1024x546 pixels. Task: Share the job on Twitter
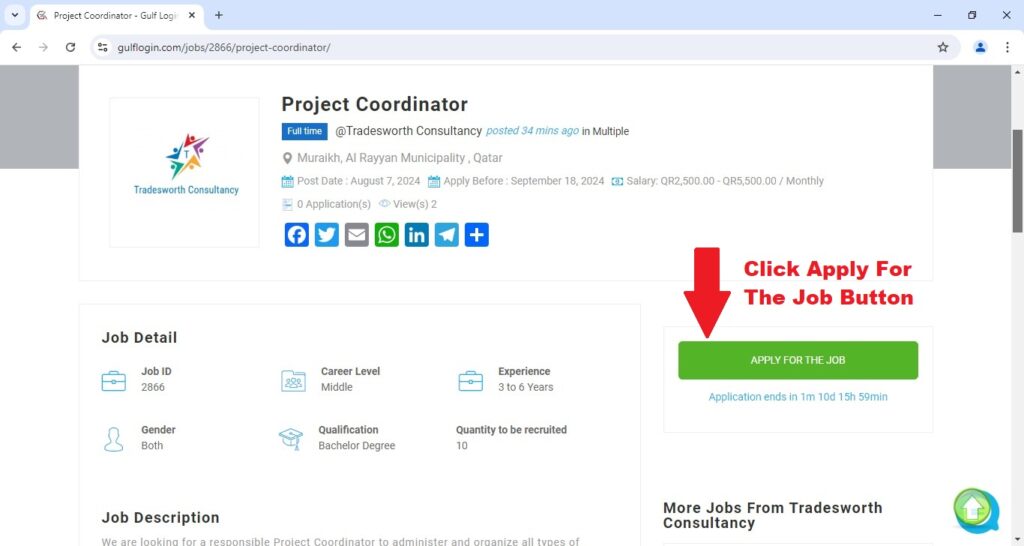(327, 235)
